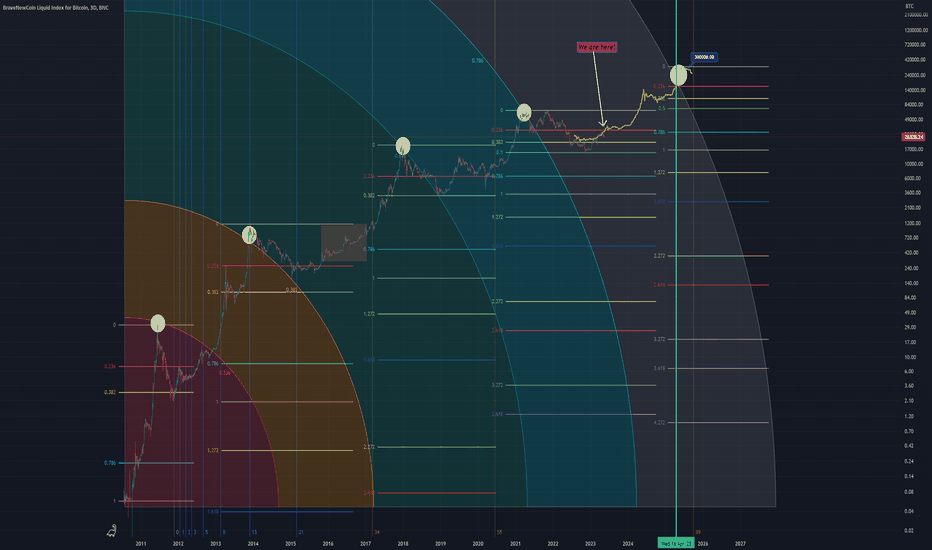The height and width of the screenshot is (550, 932).
Task: Click the 2011 year label on time axis
Action: 141,543
